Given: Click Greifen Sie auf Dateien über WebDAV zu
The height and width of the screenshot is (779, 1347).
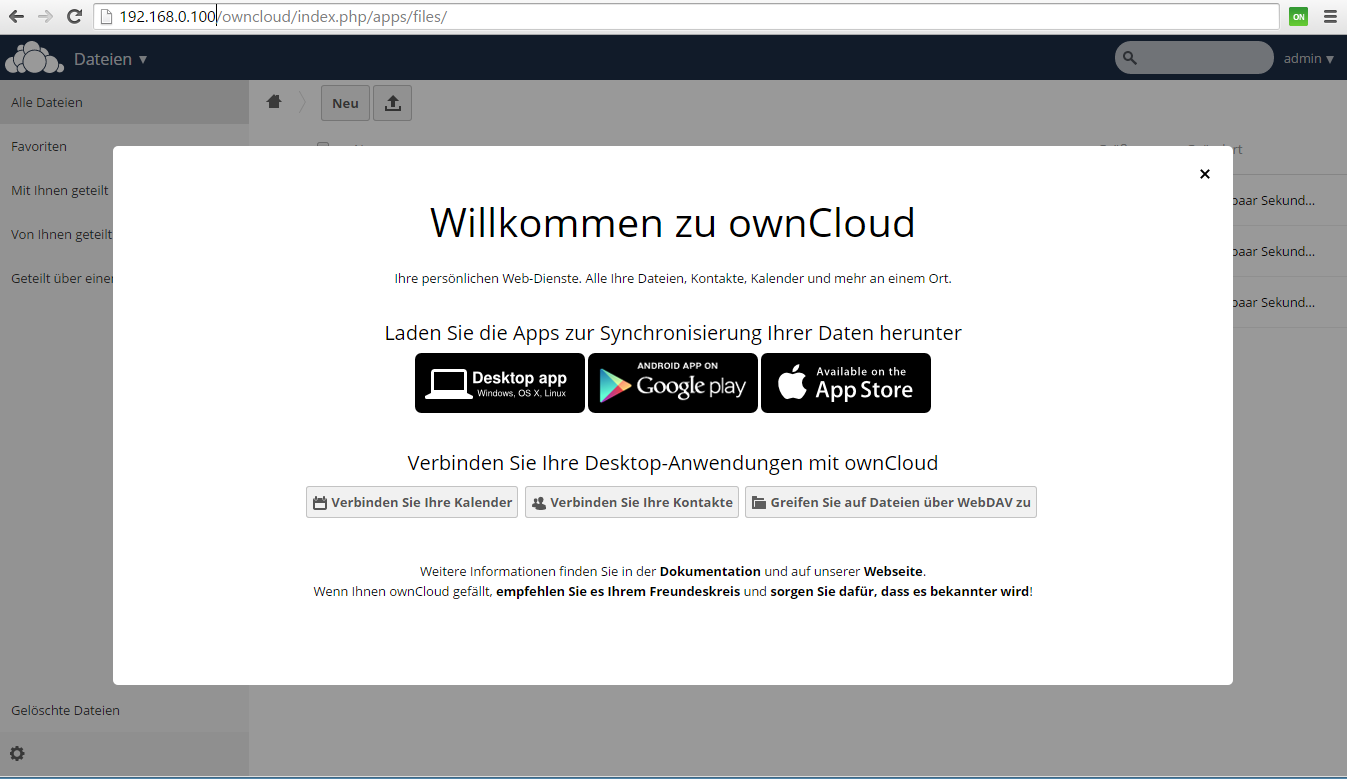Looking at the screenshot, I should 891,502.
